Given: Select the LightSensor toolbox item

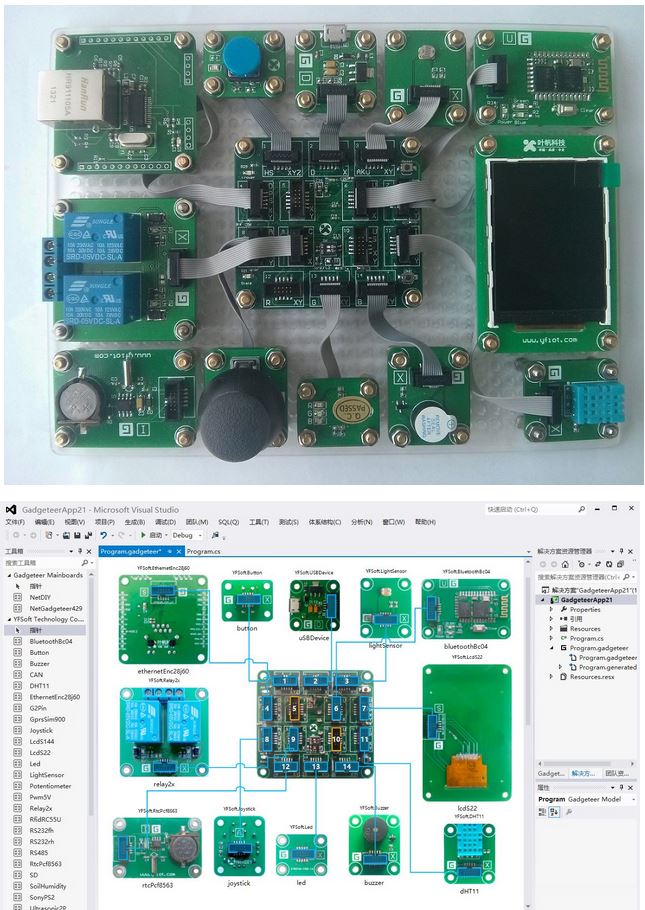Looking at the screenshot, I should pos(46,775).
